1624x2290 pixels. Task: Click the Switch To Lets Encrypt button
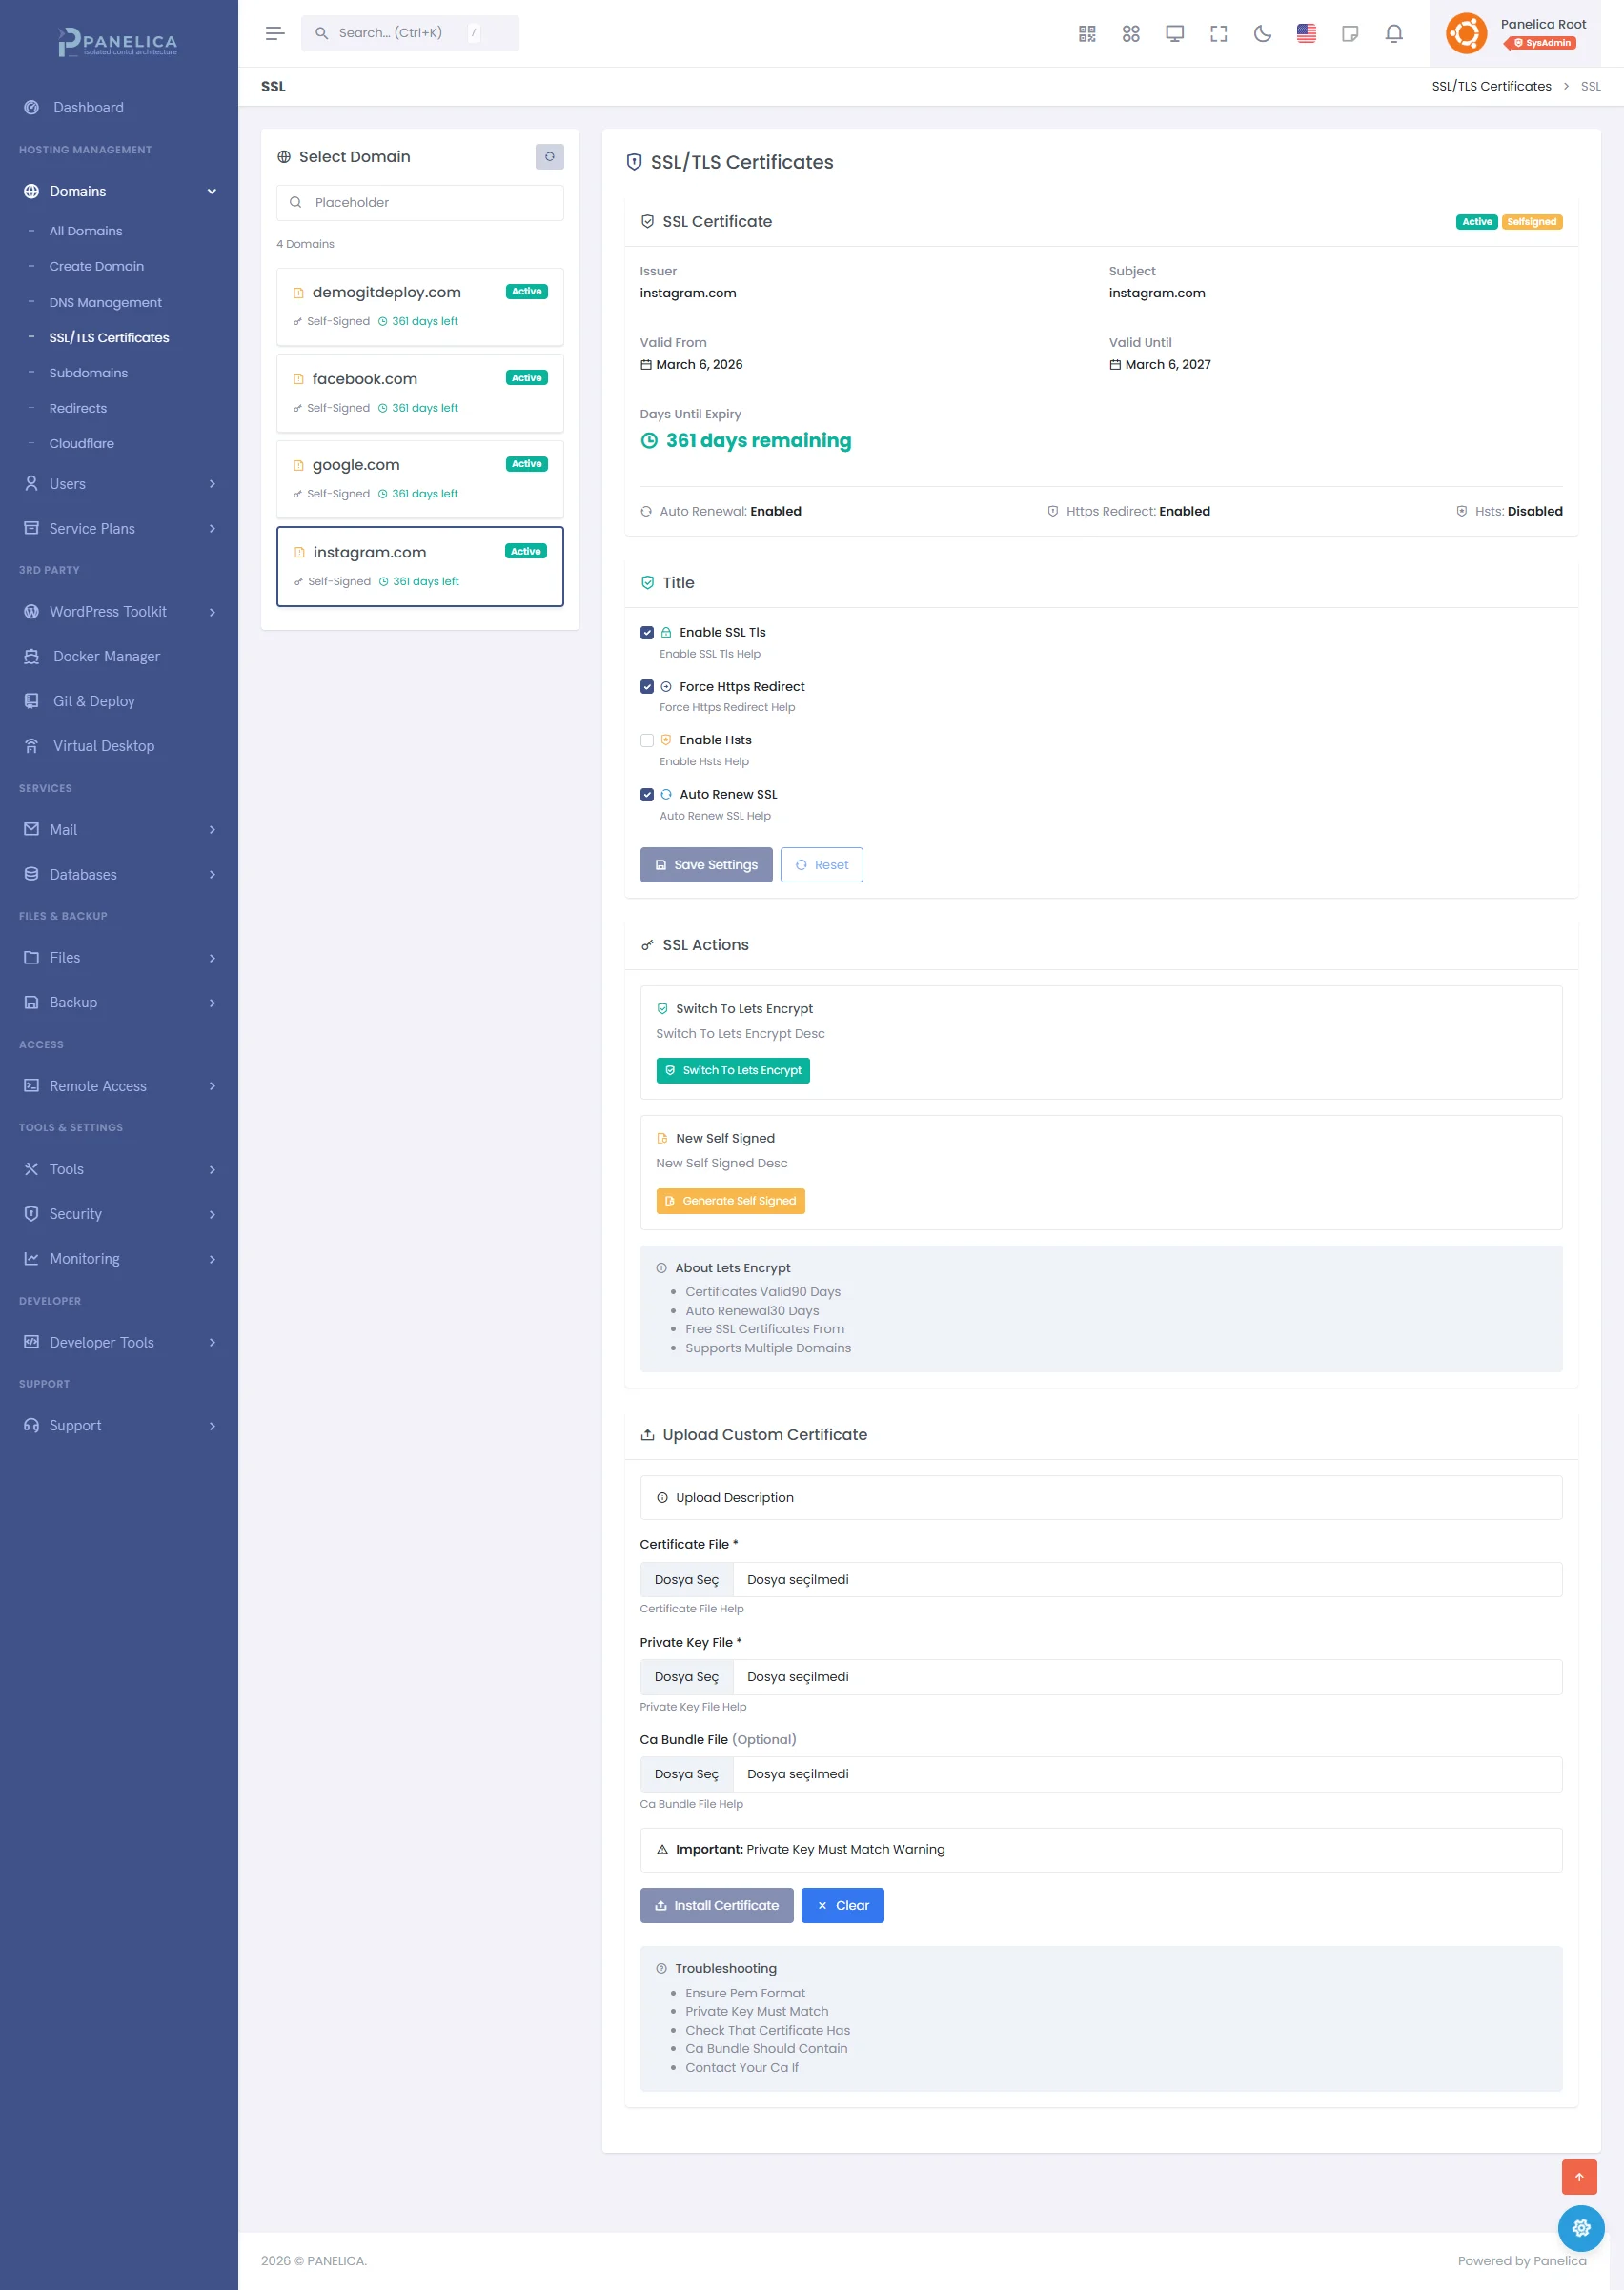(x=732, y=1071)
